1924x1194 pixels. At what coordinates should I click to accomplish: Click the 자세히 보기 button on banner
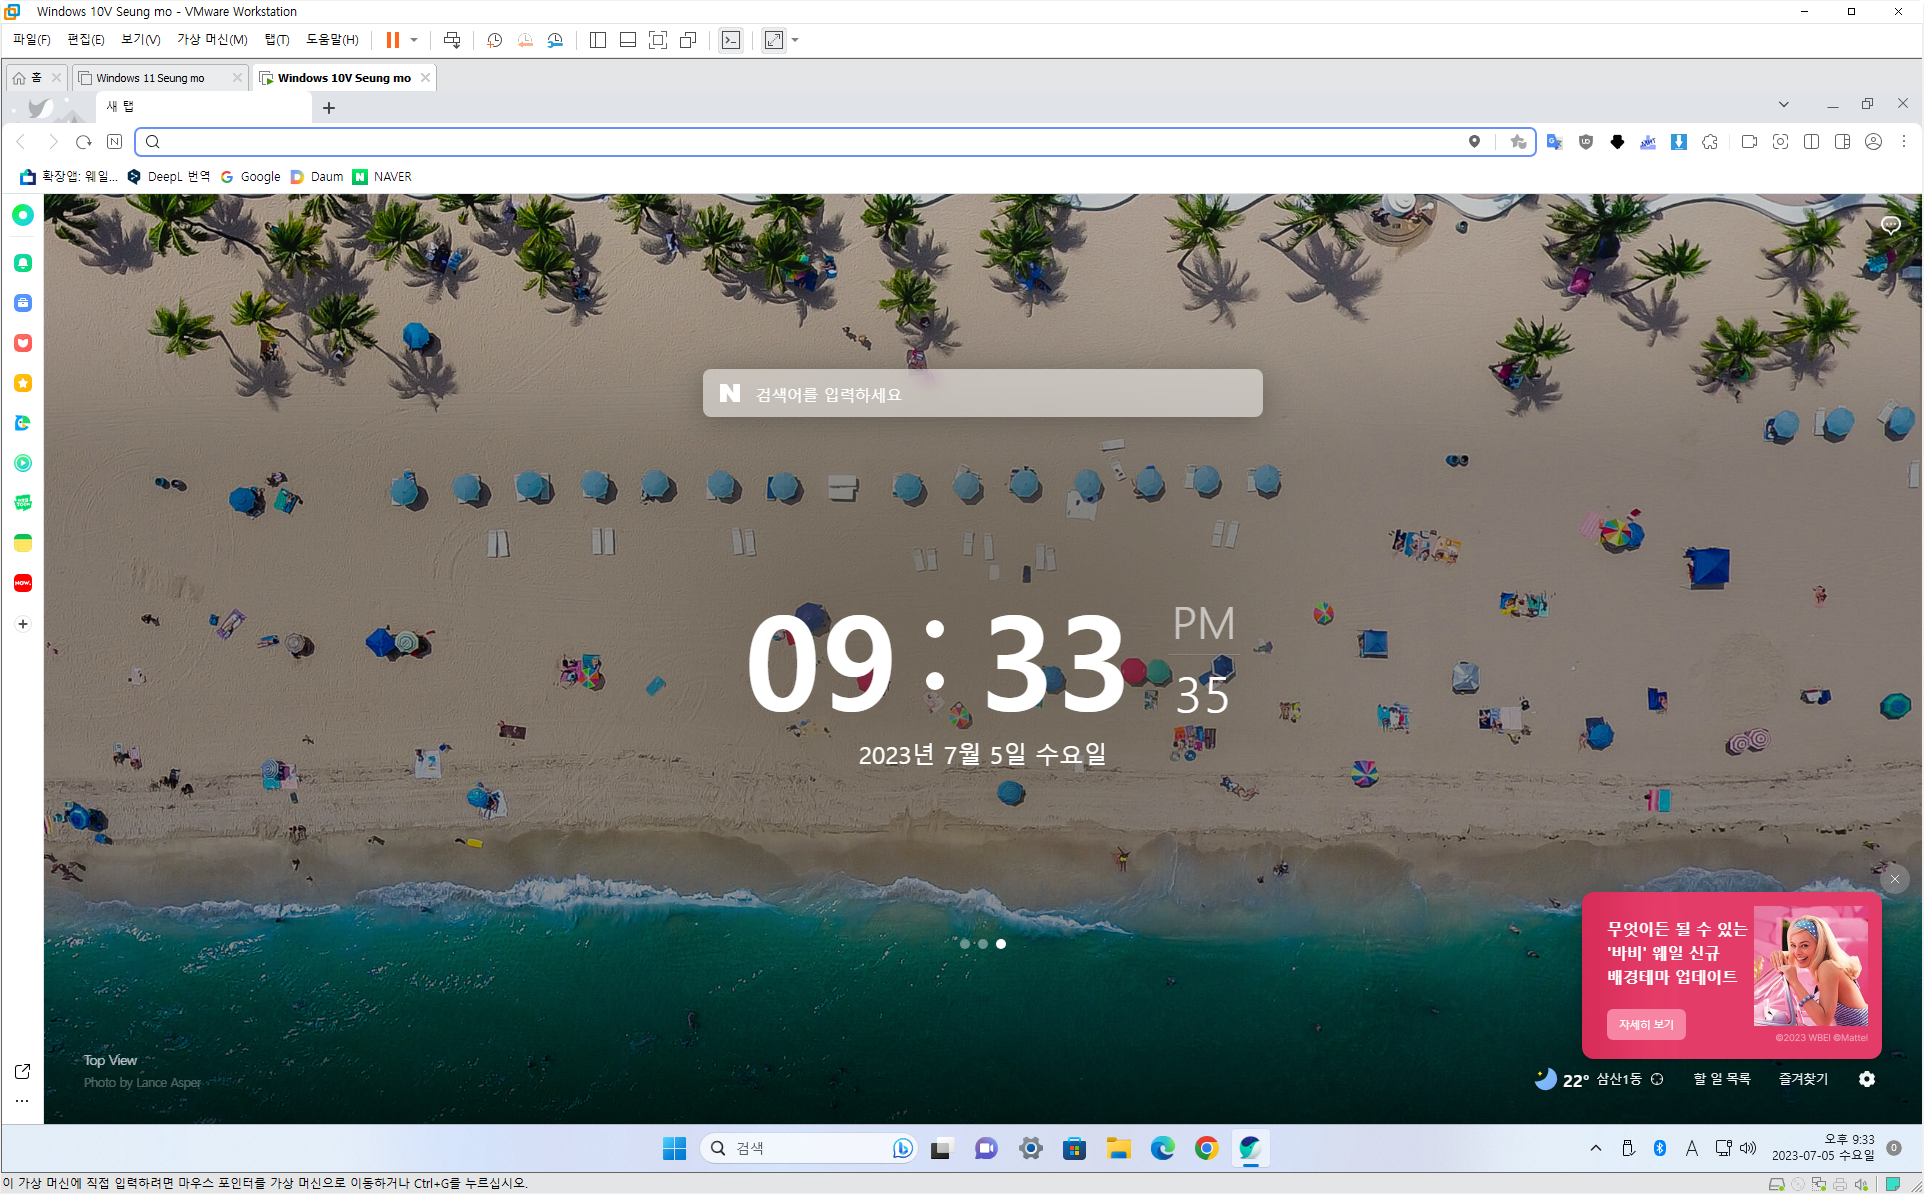pos(1645,1024)
